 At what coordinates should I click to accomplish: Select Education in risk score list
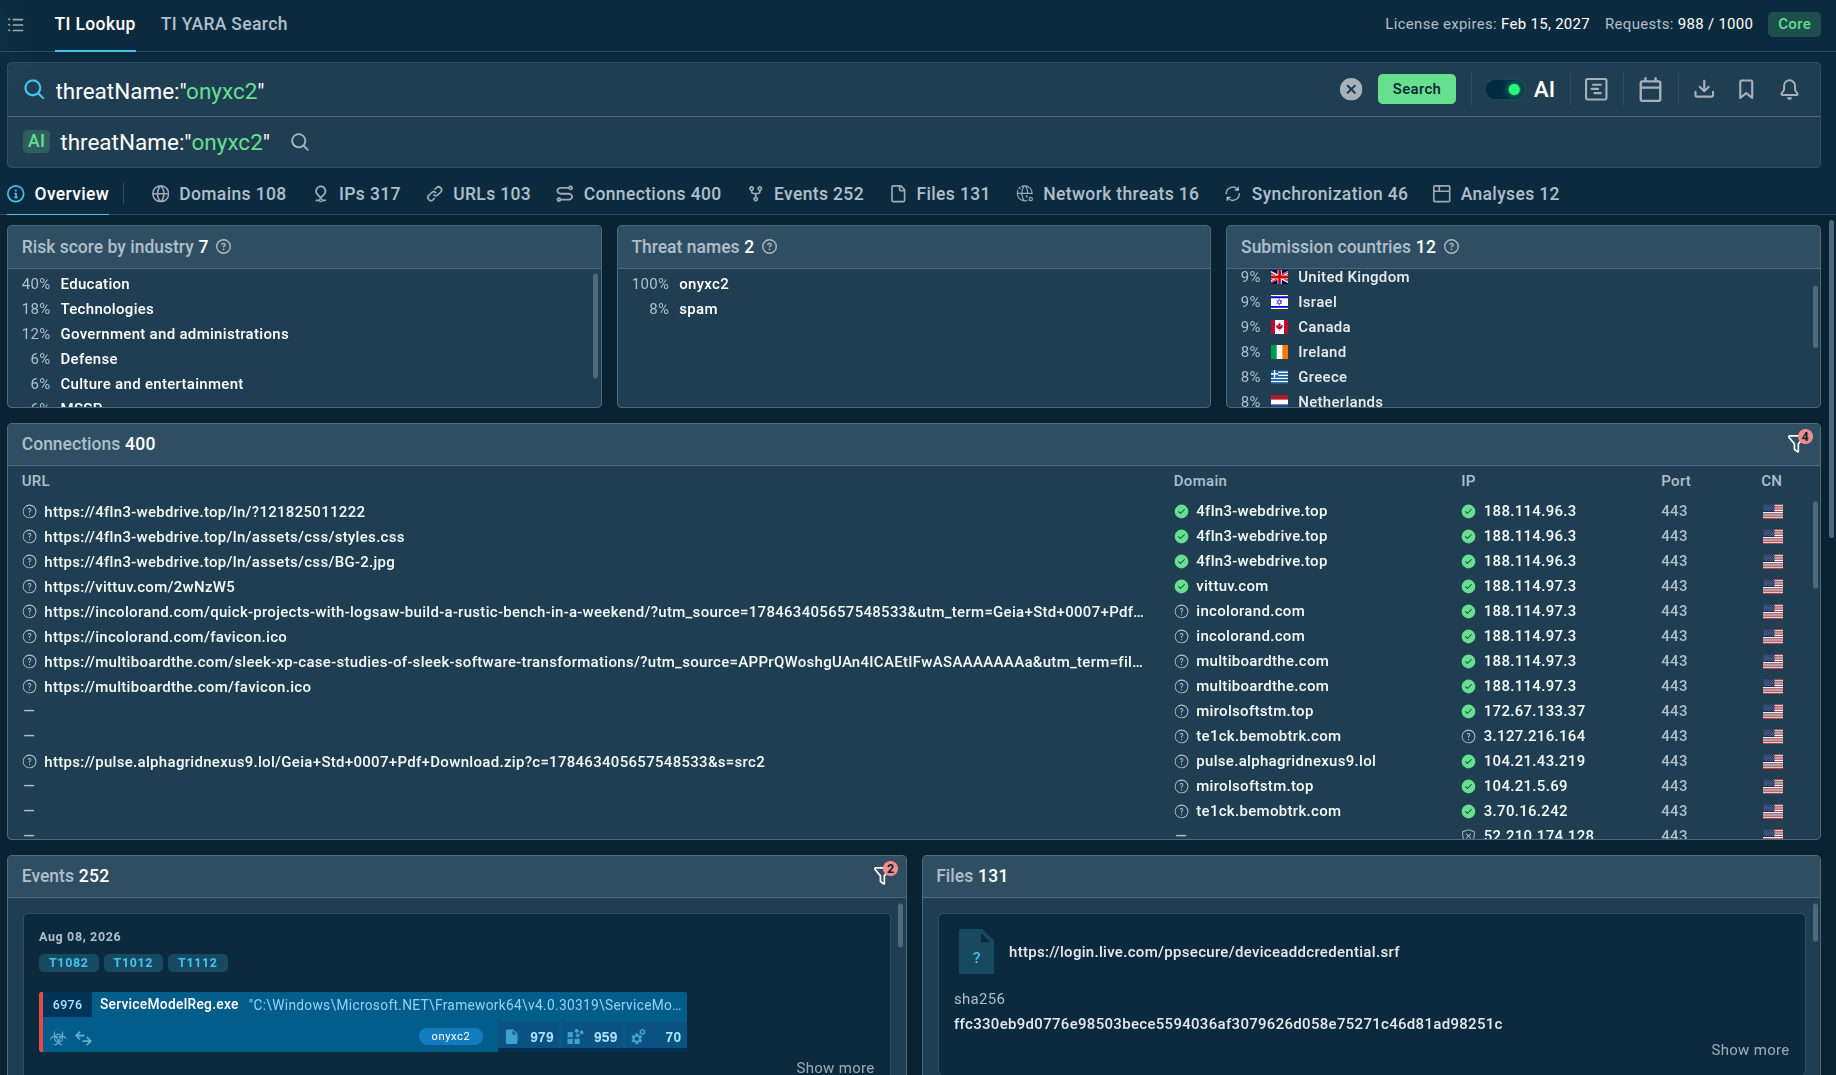(x=95, y=284)
